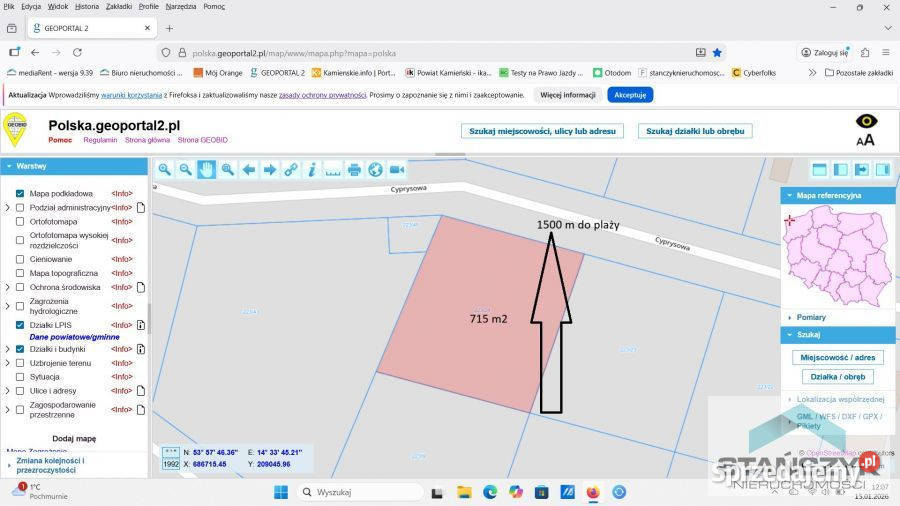Click the reference map of Poland
Screen dimensions: 900x506
coord(837,256)
